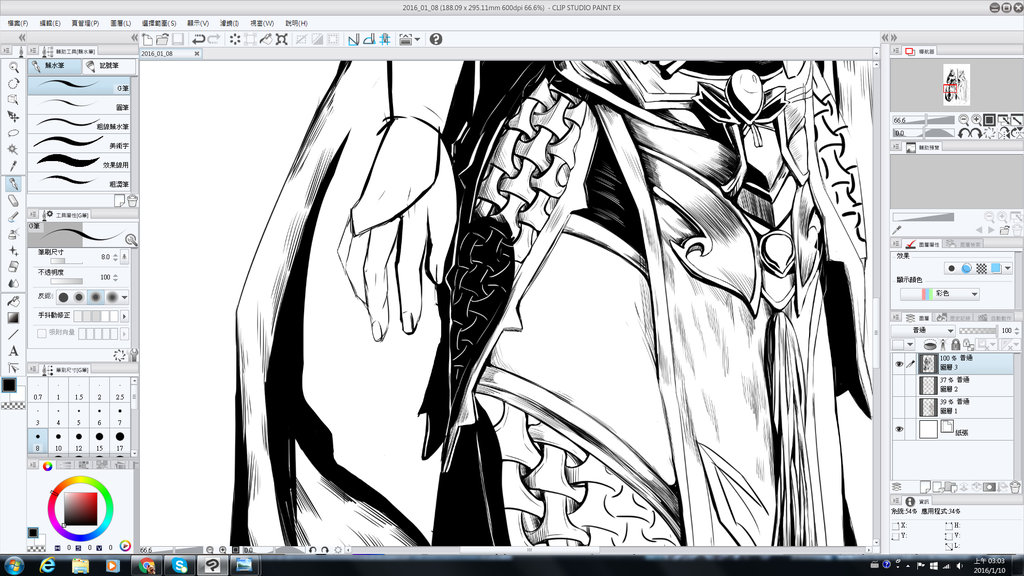
Task: Choose brush size preset 0.7
Action: click(38, 389)
